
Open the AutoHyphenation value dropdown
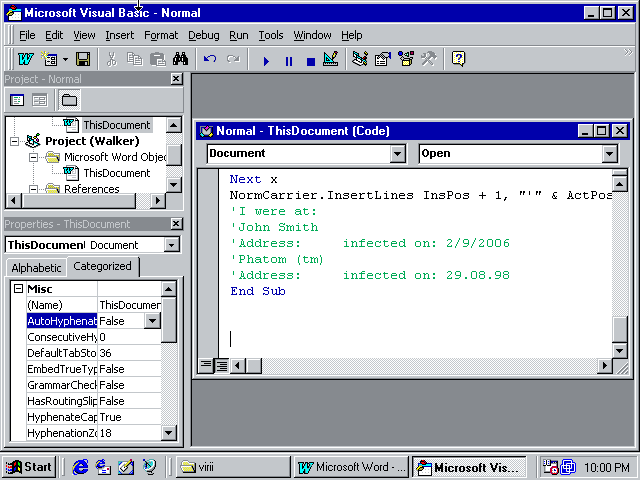(152, 321)
